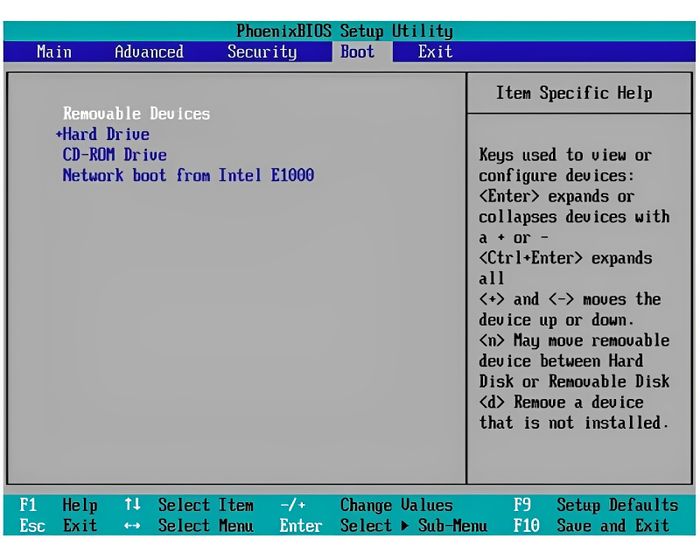
Task: Select Network boot from Intel E1000
Action: 188,175
